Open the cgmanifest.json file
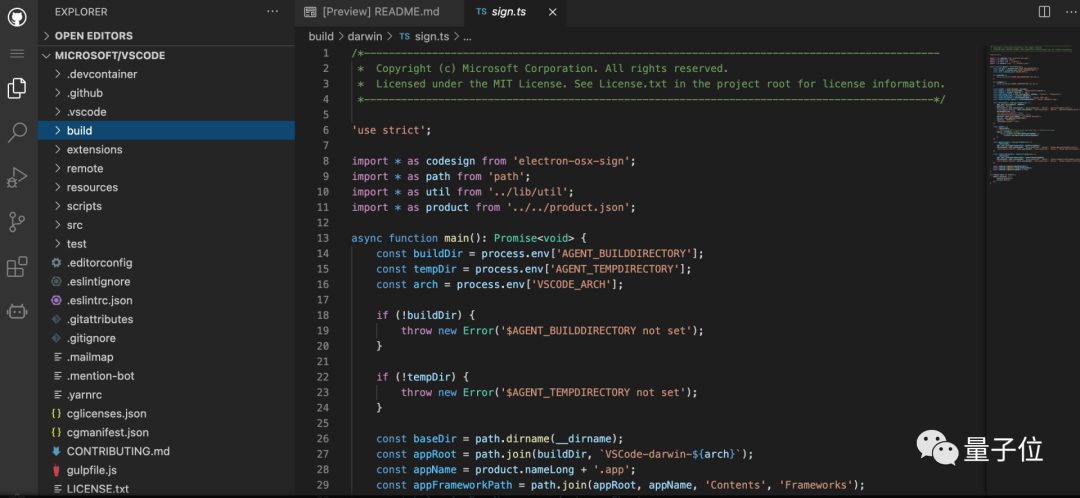The image size is (1080, 498). [166, 433]
